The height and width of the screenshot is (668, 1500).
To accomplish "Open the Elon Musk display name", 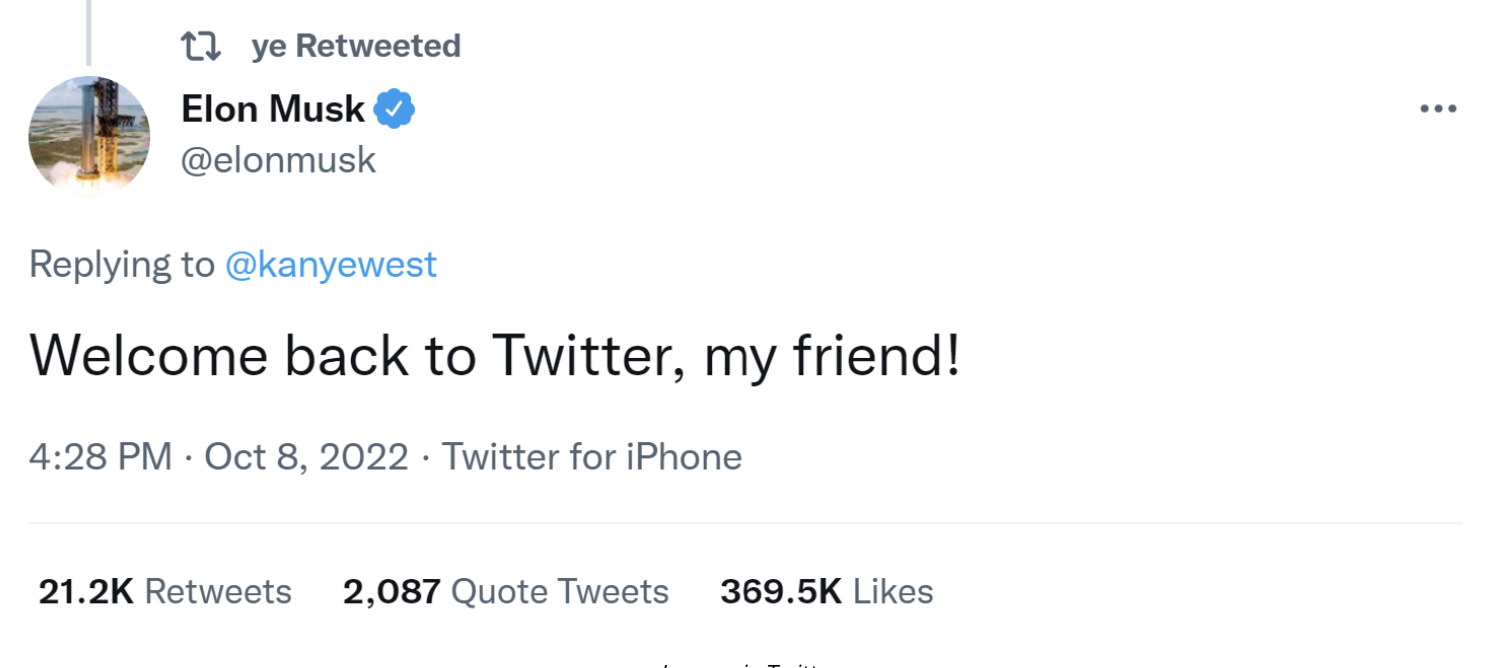I will coord(272,109).
